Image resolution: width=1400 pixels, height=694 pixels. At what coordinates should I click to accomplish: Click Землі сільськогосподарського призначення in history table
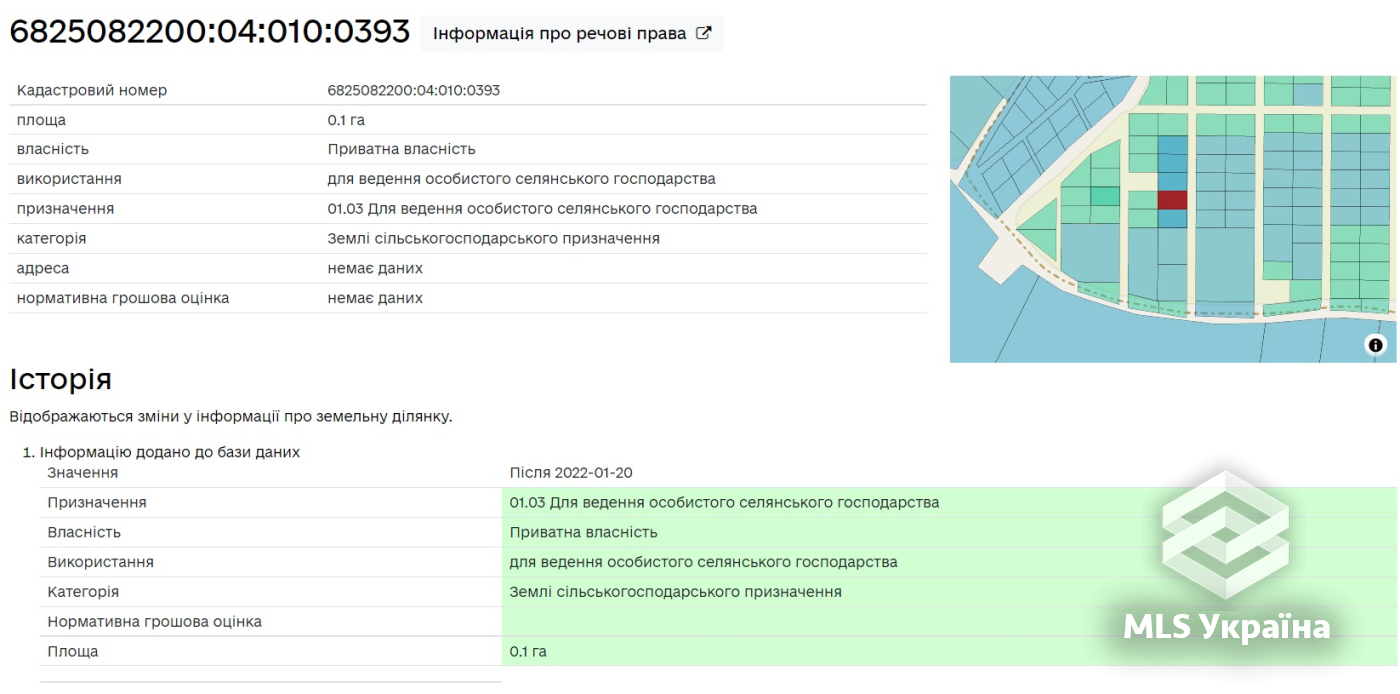point(676,592)
